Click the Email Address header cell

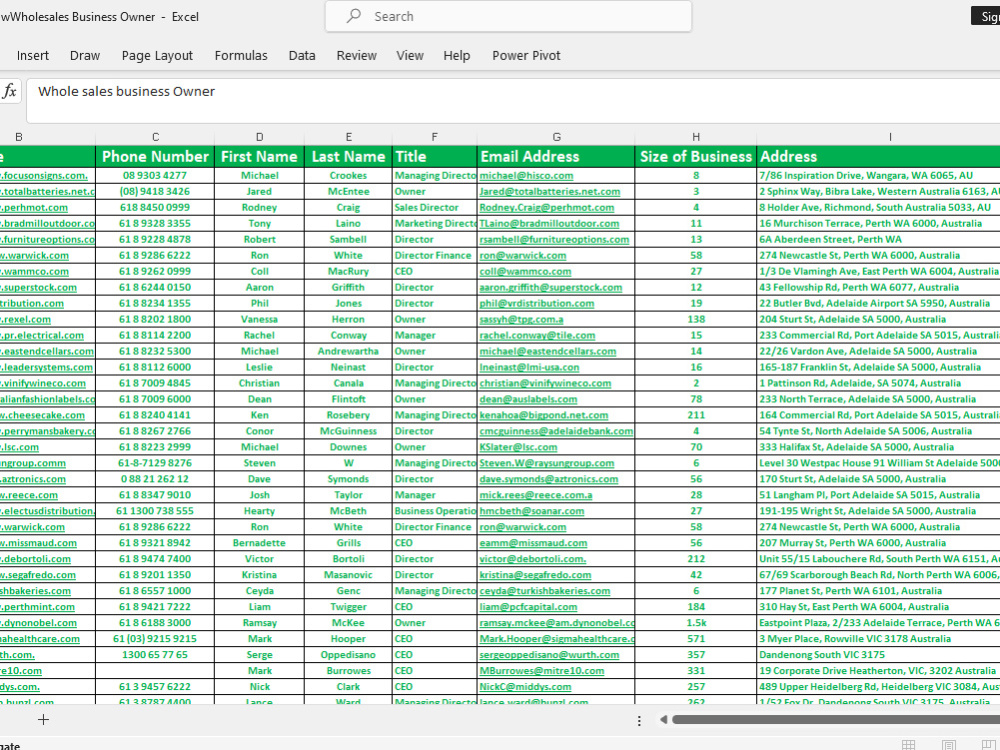tap(556, 156)
